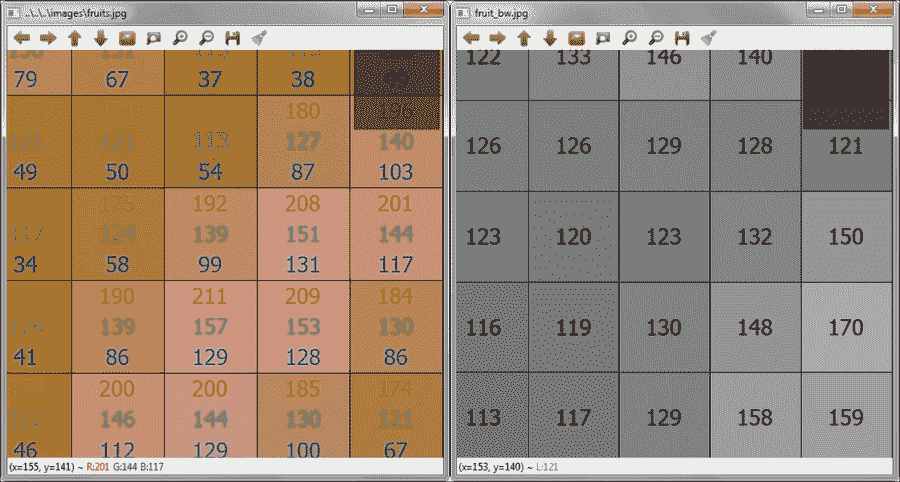This screenshot has width=900, height=482.
Task: Click the grayscale pixel cell showing 170
Action: (x=846, y=327)
